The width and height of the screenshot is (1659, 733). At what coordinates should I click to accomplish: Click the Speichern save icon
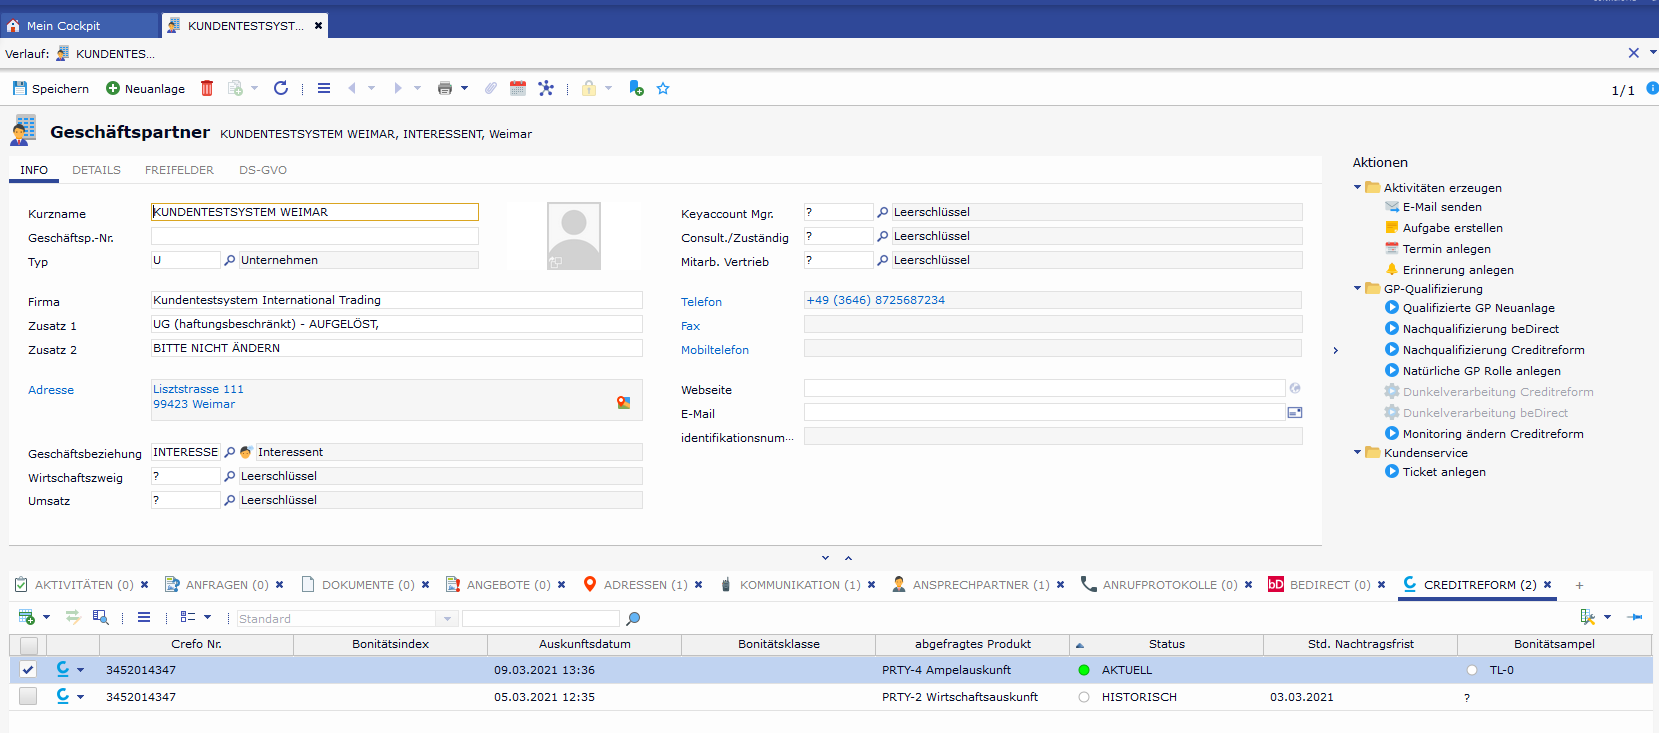pos(20,88)
